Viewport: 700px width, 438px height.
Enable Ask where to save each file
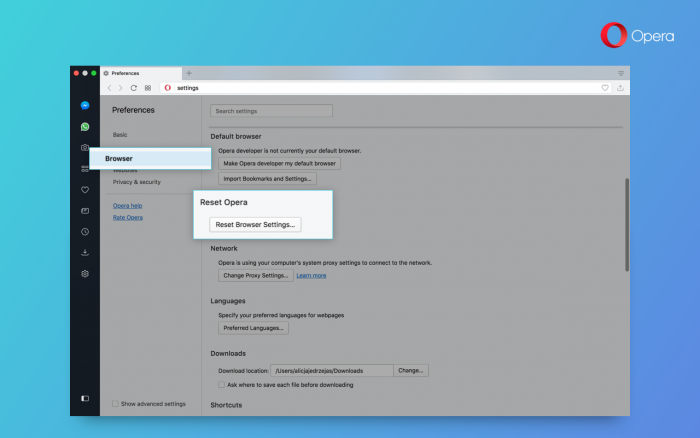221,384
